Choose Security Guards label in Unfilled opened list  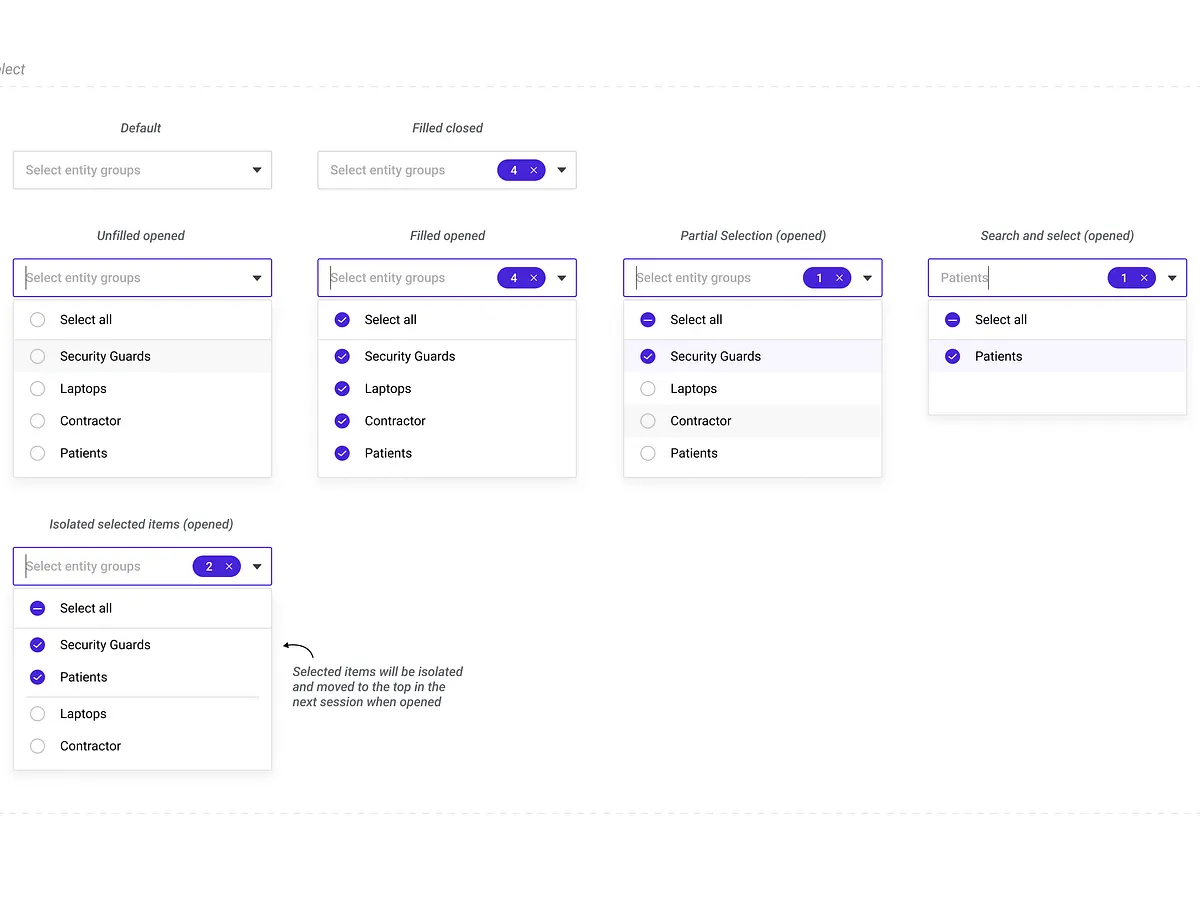(105, 356)
